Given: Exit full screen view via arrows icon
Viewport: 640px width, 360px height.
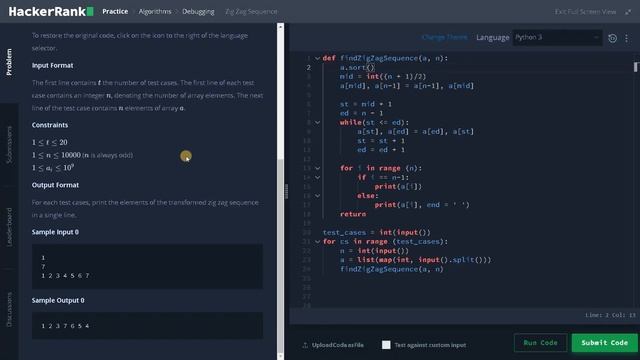Looking at the screenshot, I should [x=628, y=12].
